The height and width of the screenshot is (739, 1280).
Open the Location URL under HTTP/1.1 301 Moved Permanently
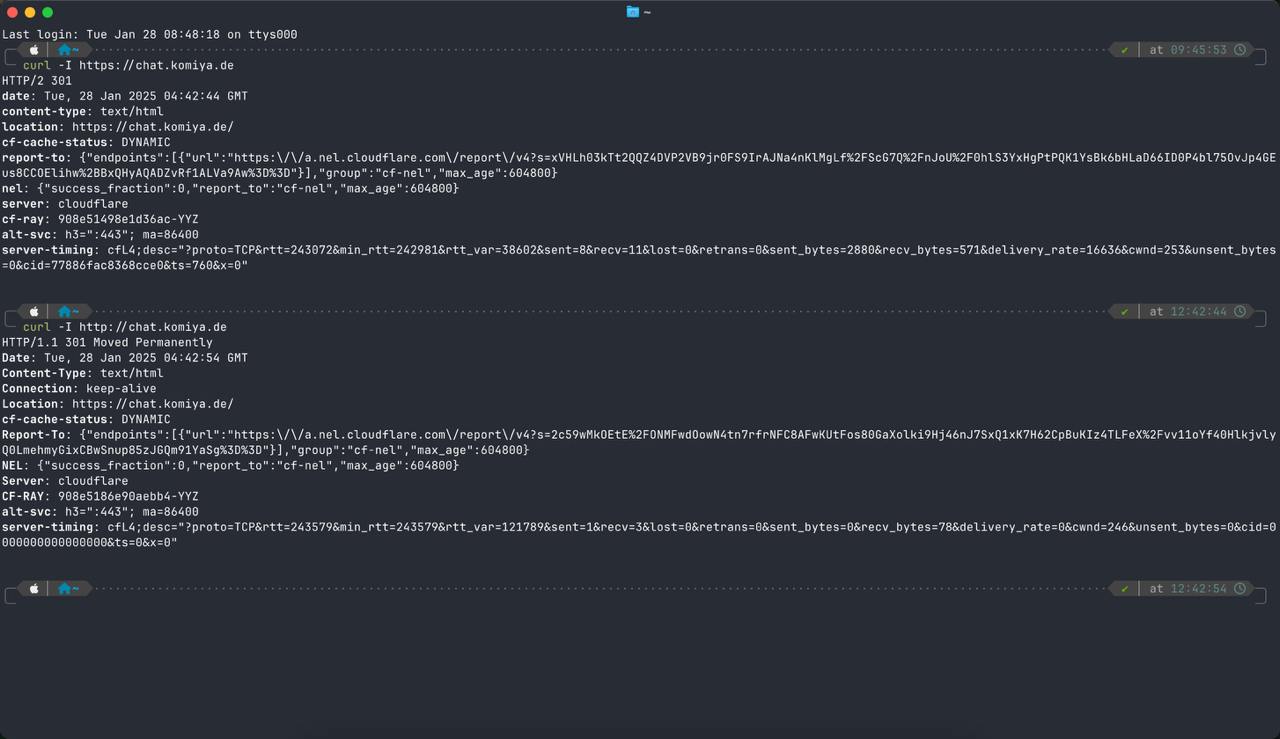[x=153, y=404]
